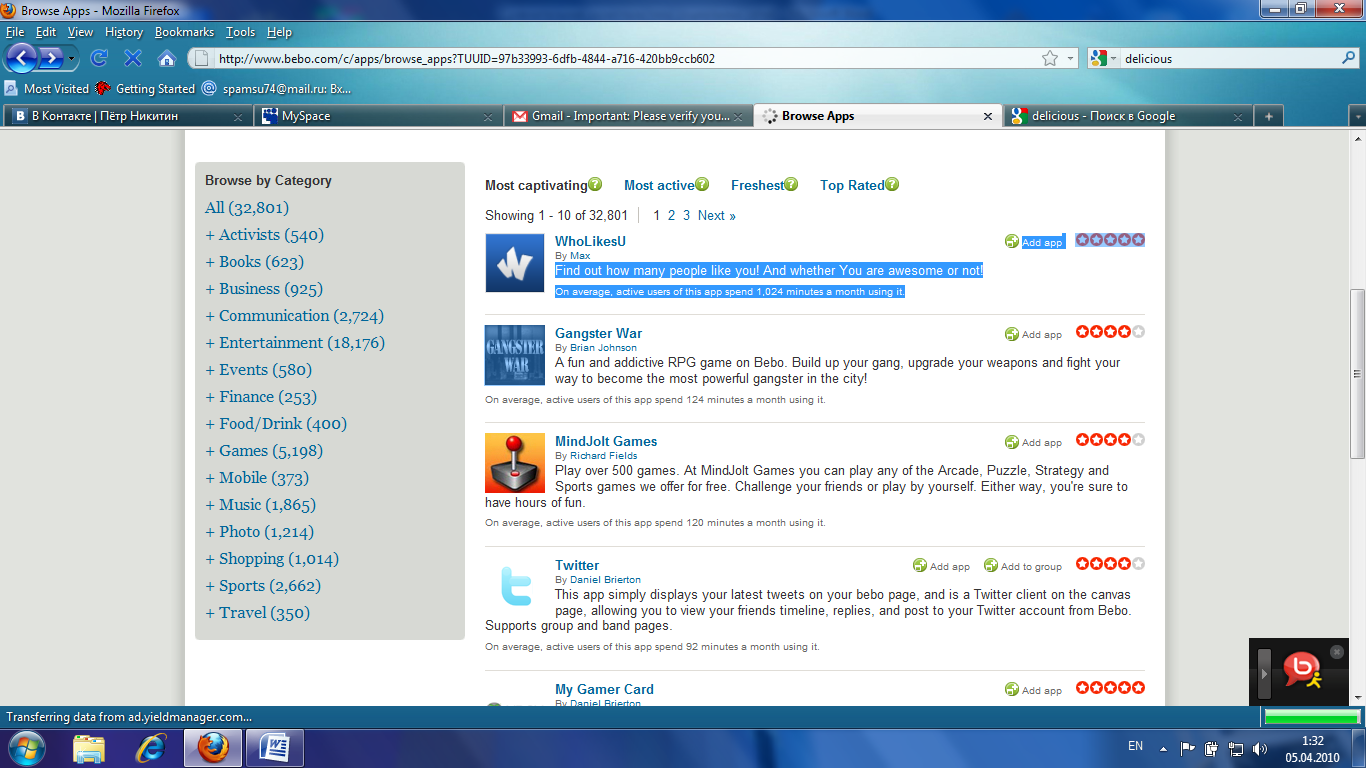Screen dimensions: 1366x768
Task: Close the MySpace tab
Action: [488, 117]
